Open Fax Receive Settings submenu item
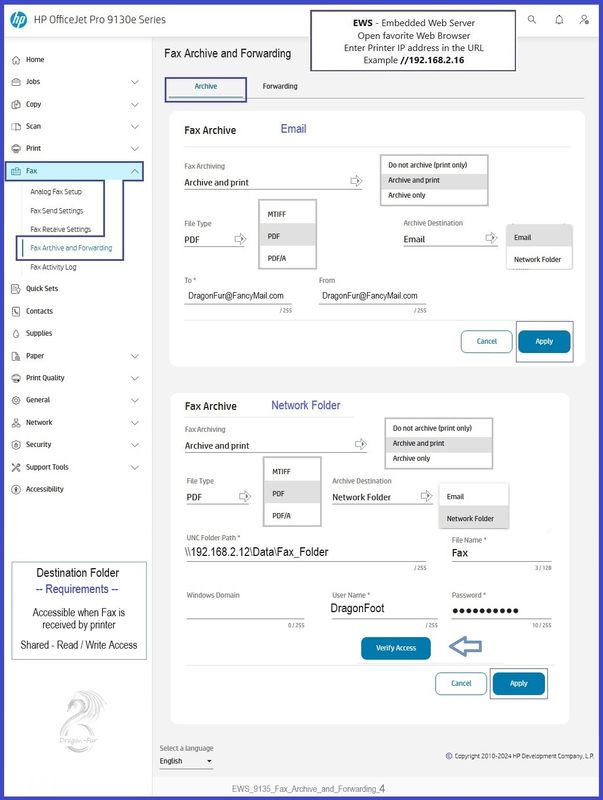Image resolution: width=603 pixels, height=800 pixels. 61,230
